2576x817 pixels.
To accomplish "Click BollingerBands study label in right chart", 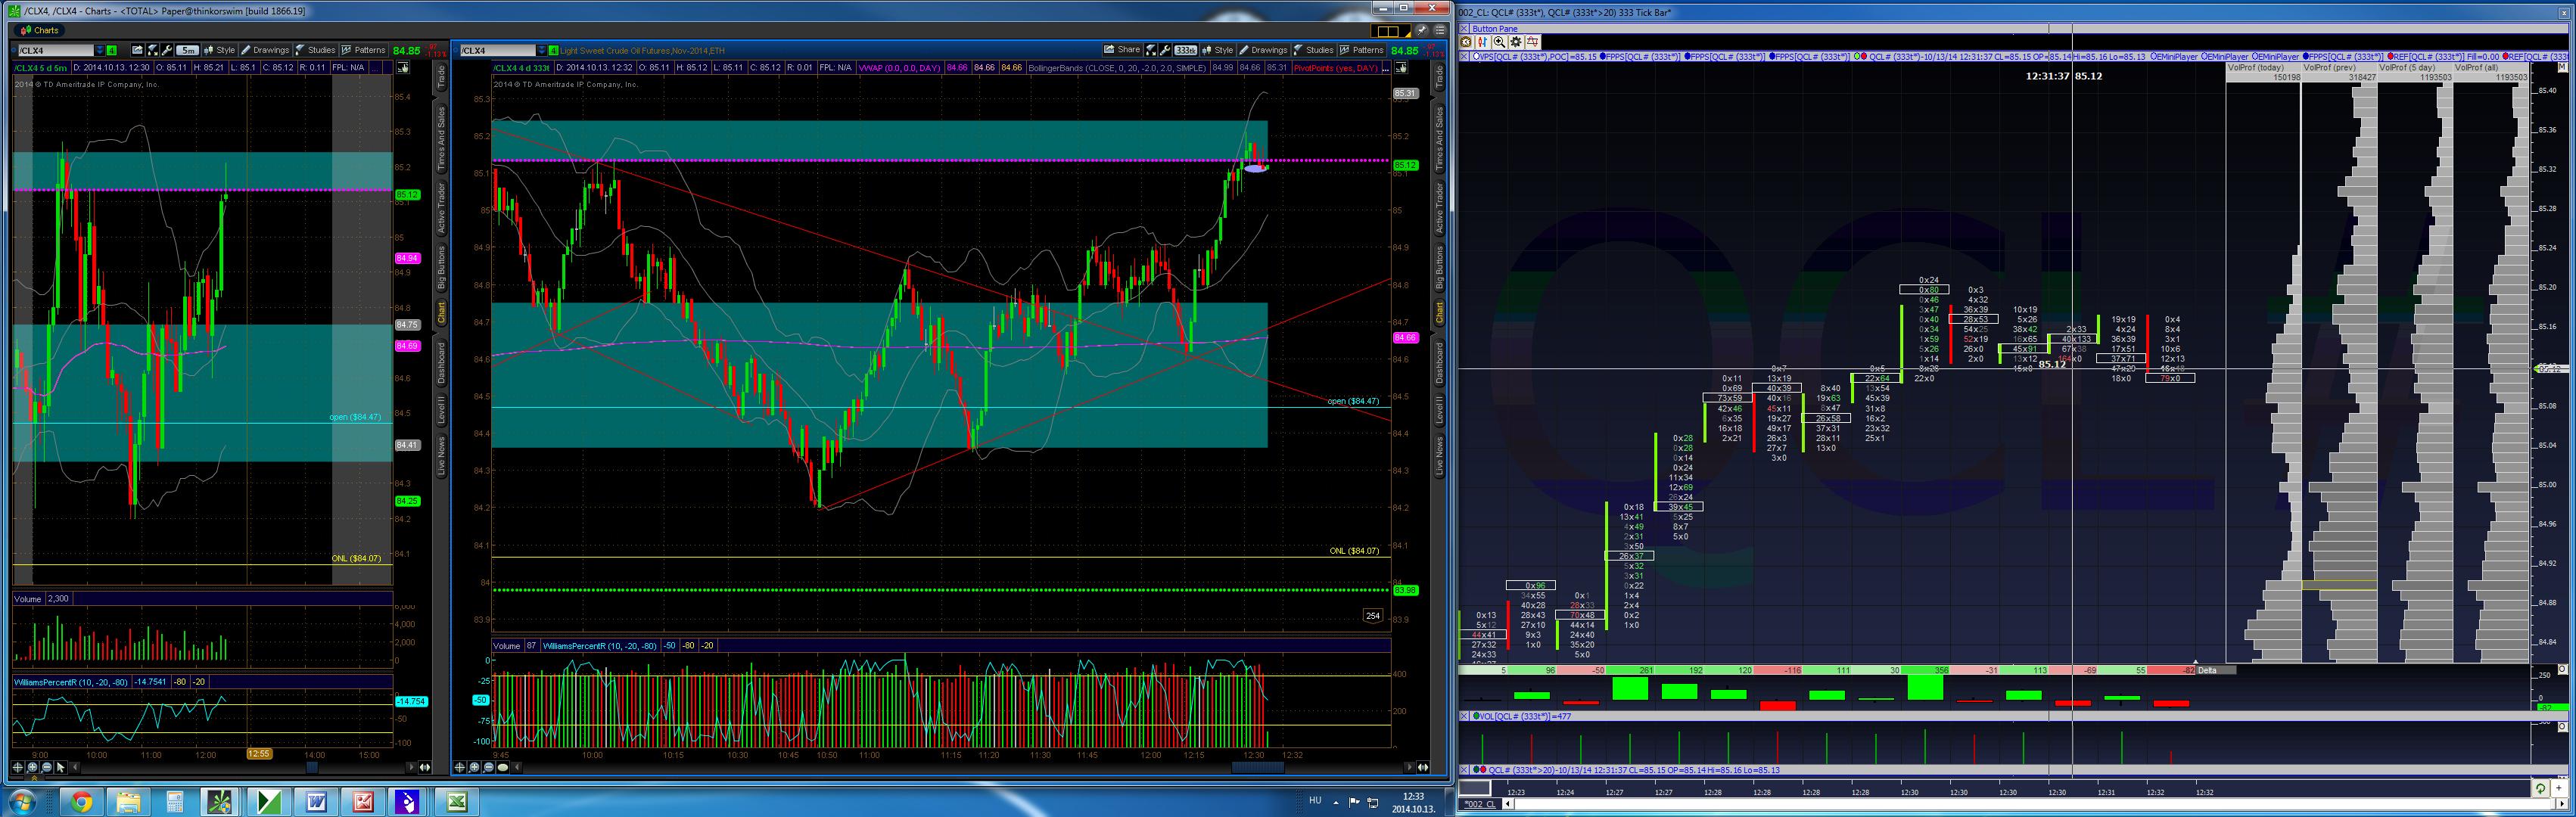I will 1116,68.
